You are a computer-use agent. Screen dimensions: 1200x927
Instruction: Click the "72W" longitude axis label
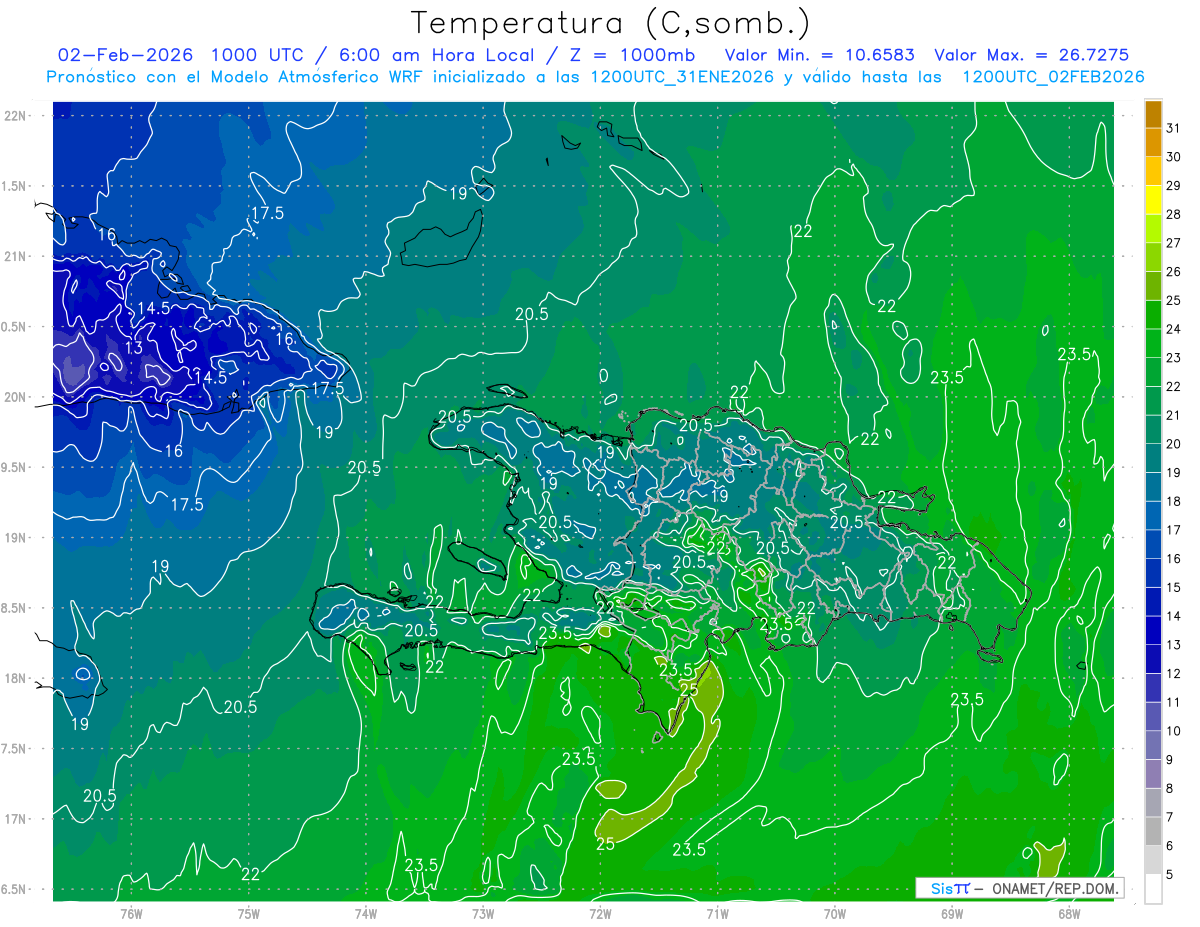(x=600, y=913)
